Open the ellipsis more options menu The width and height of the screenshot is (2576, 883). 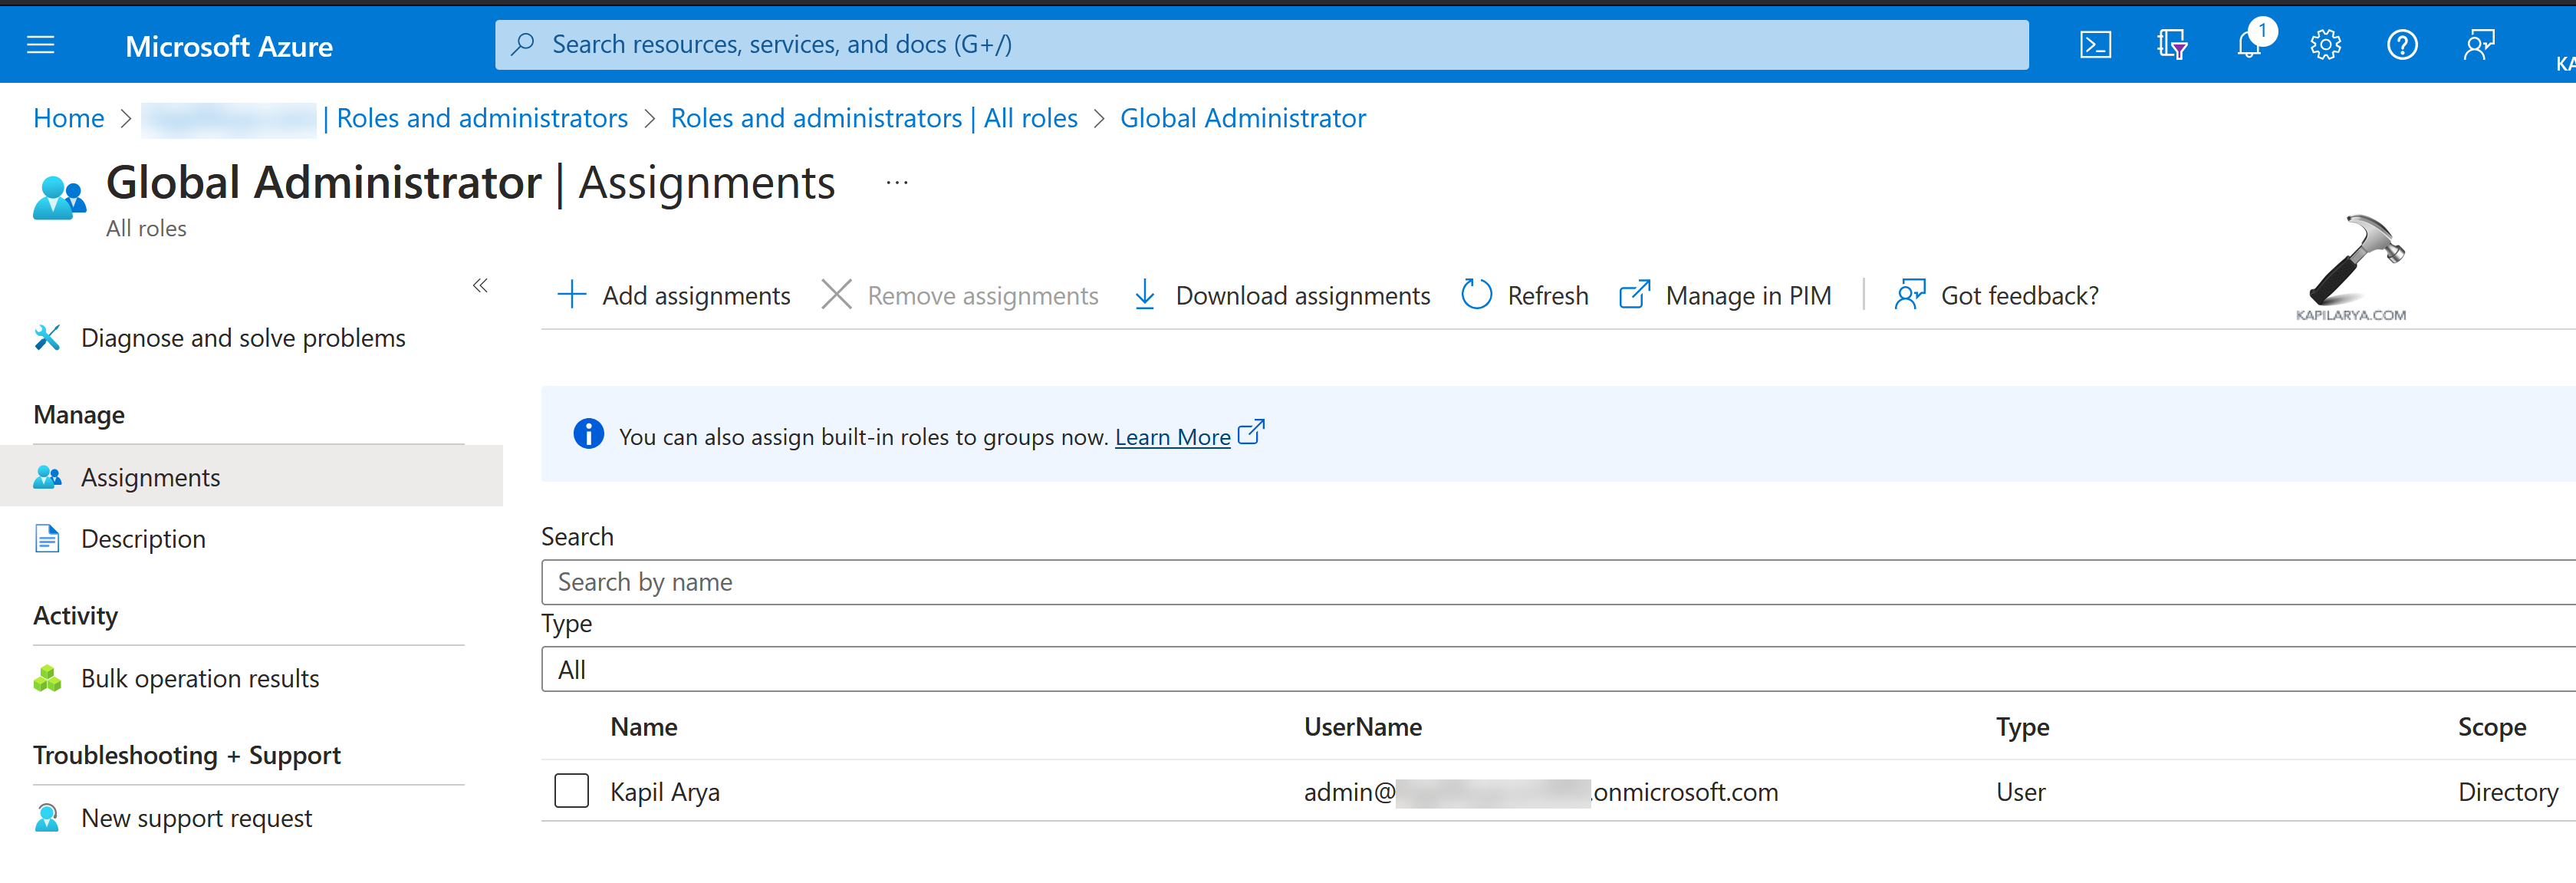897,183
